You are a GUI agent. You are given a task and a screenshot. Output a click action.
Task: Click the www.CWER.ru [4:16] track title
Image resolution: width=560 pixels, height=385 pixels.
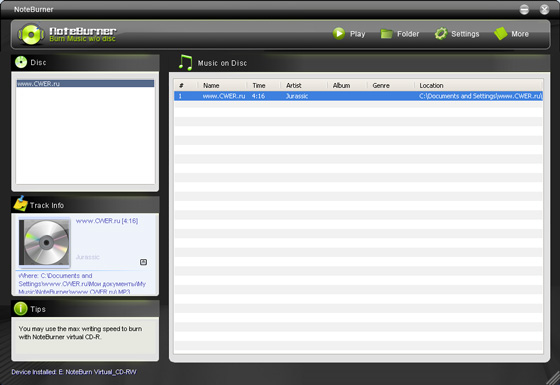(x=107, y=221)
